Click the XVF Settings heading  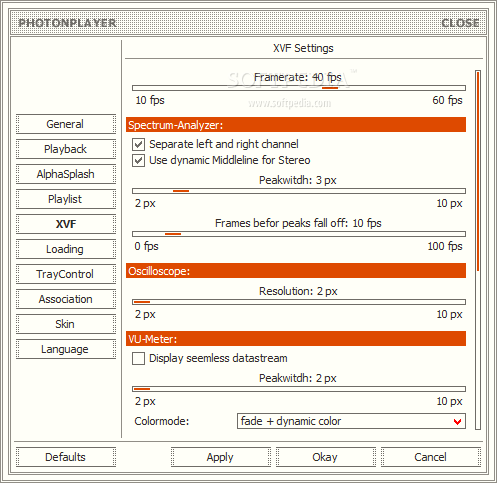(x=303, y=48)
